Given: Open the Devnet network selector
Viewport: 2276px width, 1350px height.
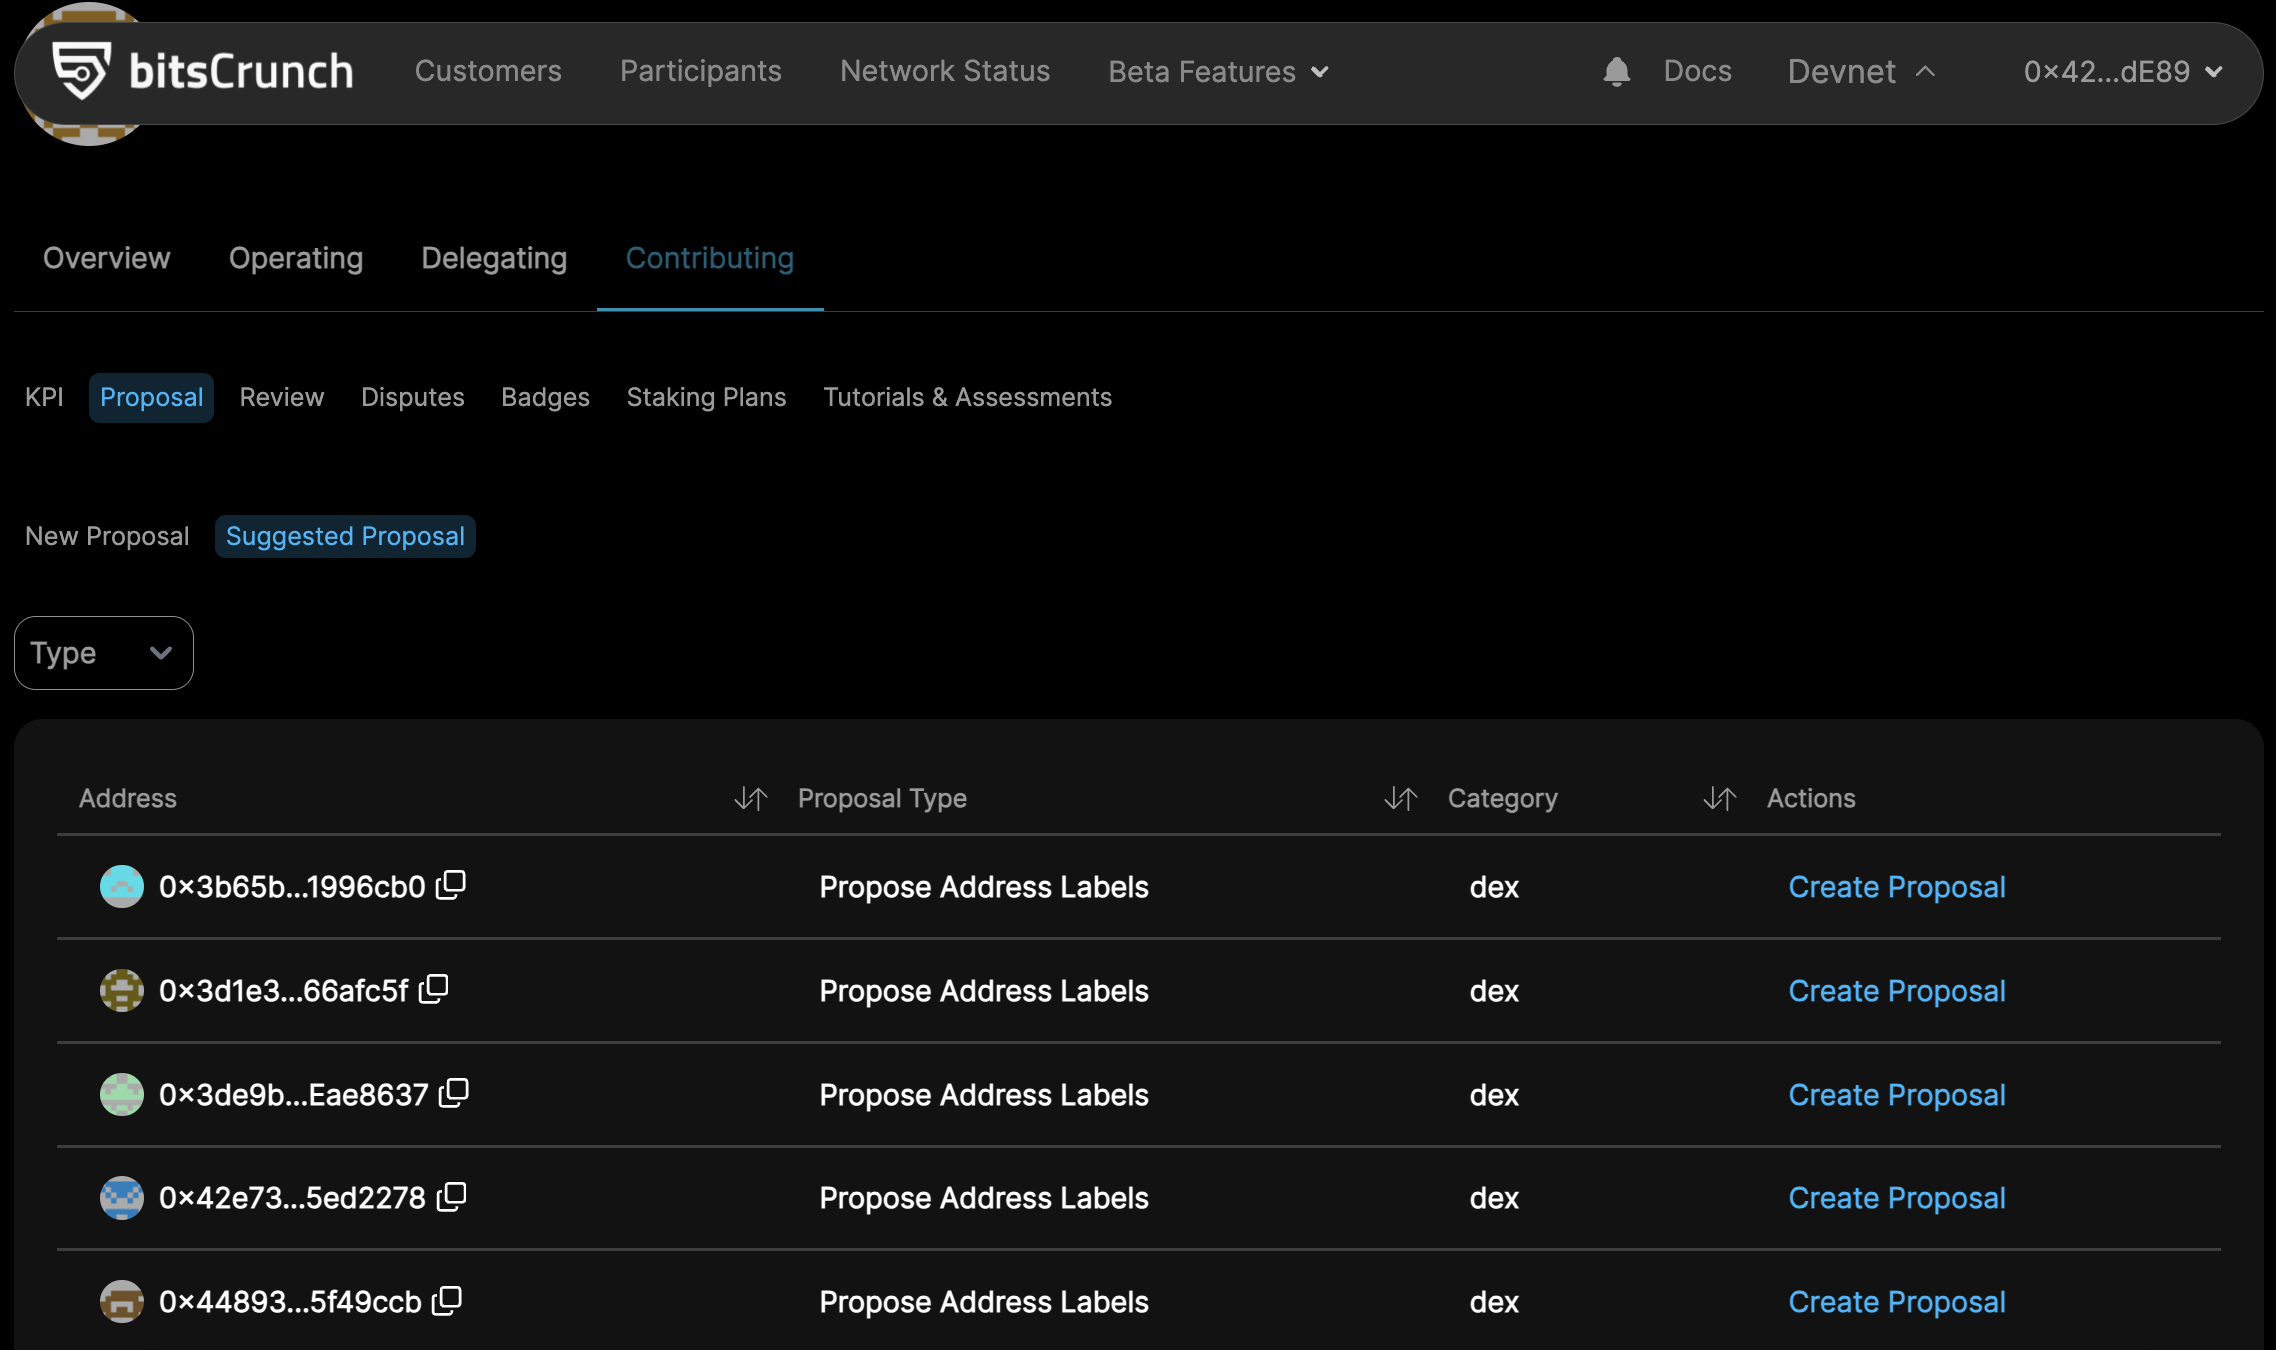Looking at the screenshot, I should coord(1862,72).
